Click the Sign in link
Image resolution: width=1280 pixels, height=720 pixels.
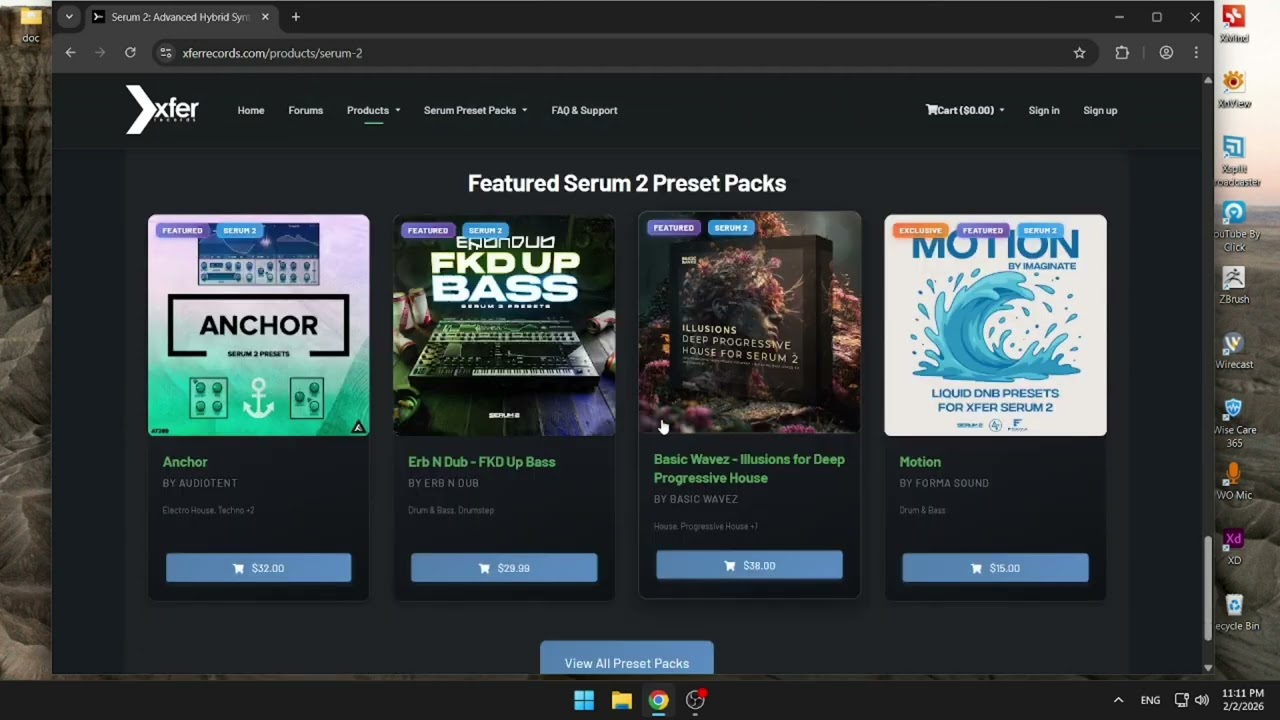click(1043, 110)
